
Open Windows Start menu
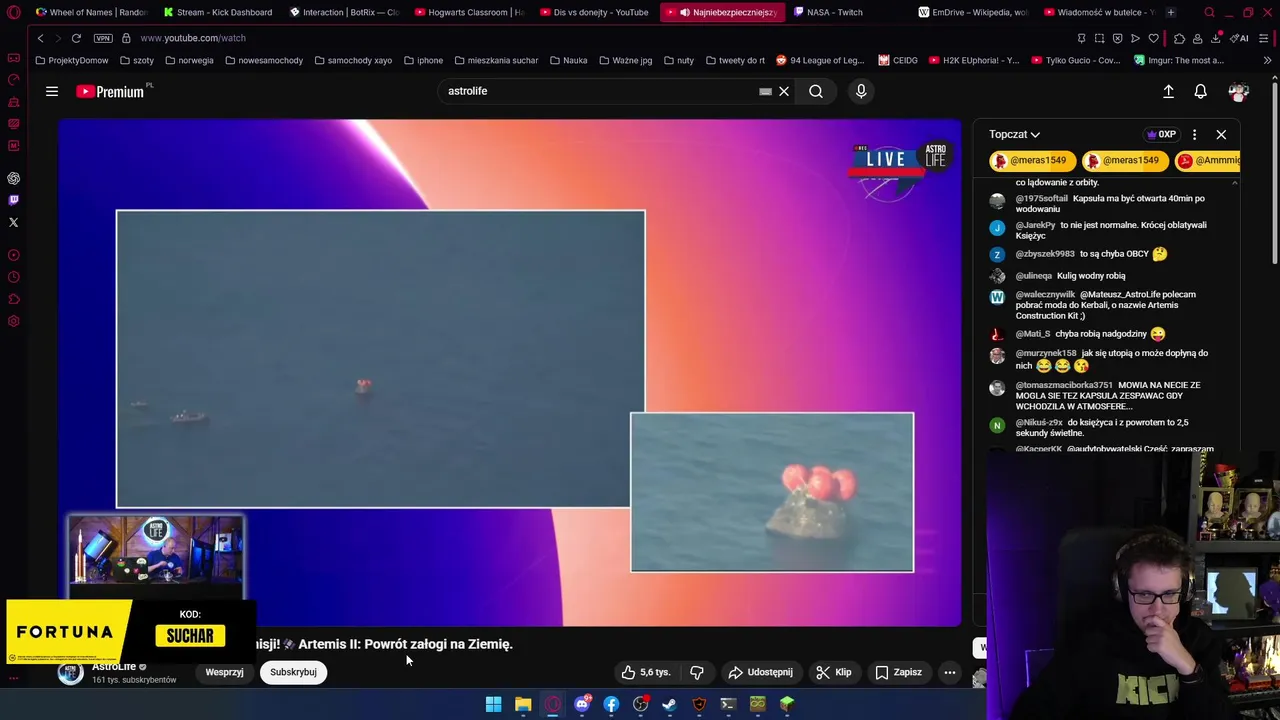coord(493,704)
